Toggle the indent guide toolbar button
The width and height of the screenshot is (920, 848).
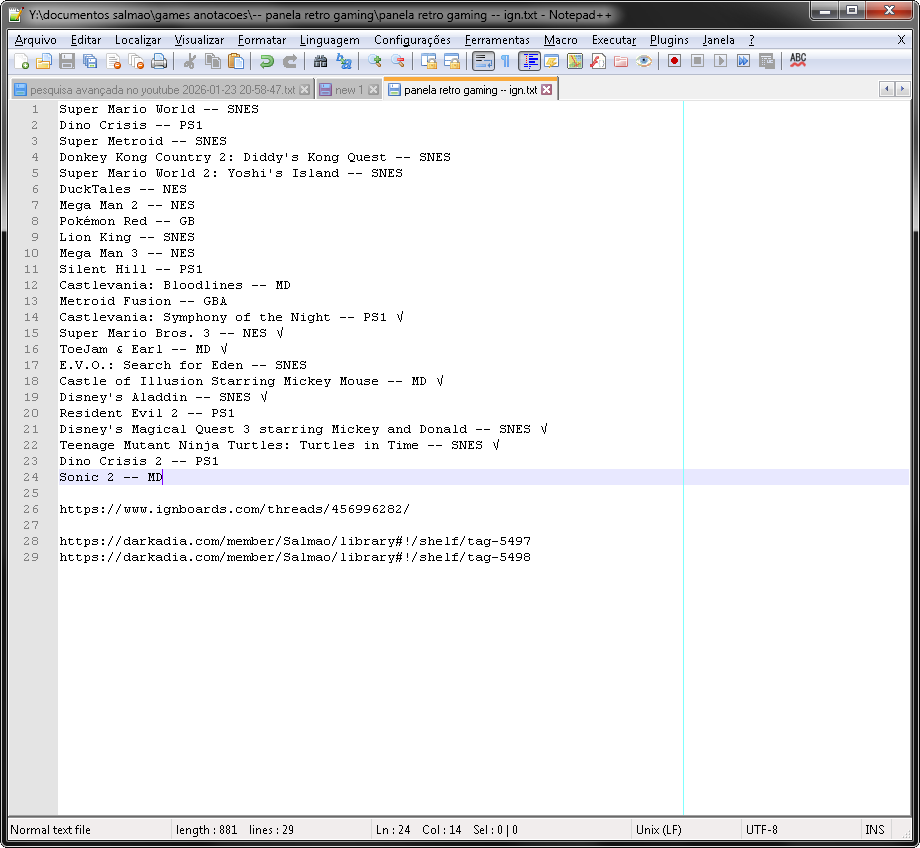coord(529,61)
